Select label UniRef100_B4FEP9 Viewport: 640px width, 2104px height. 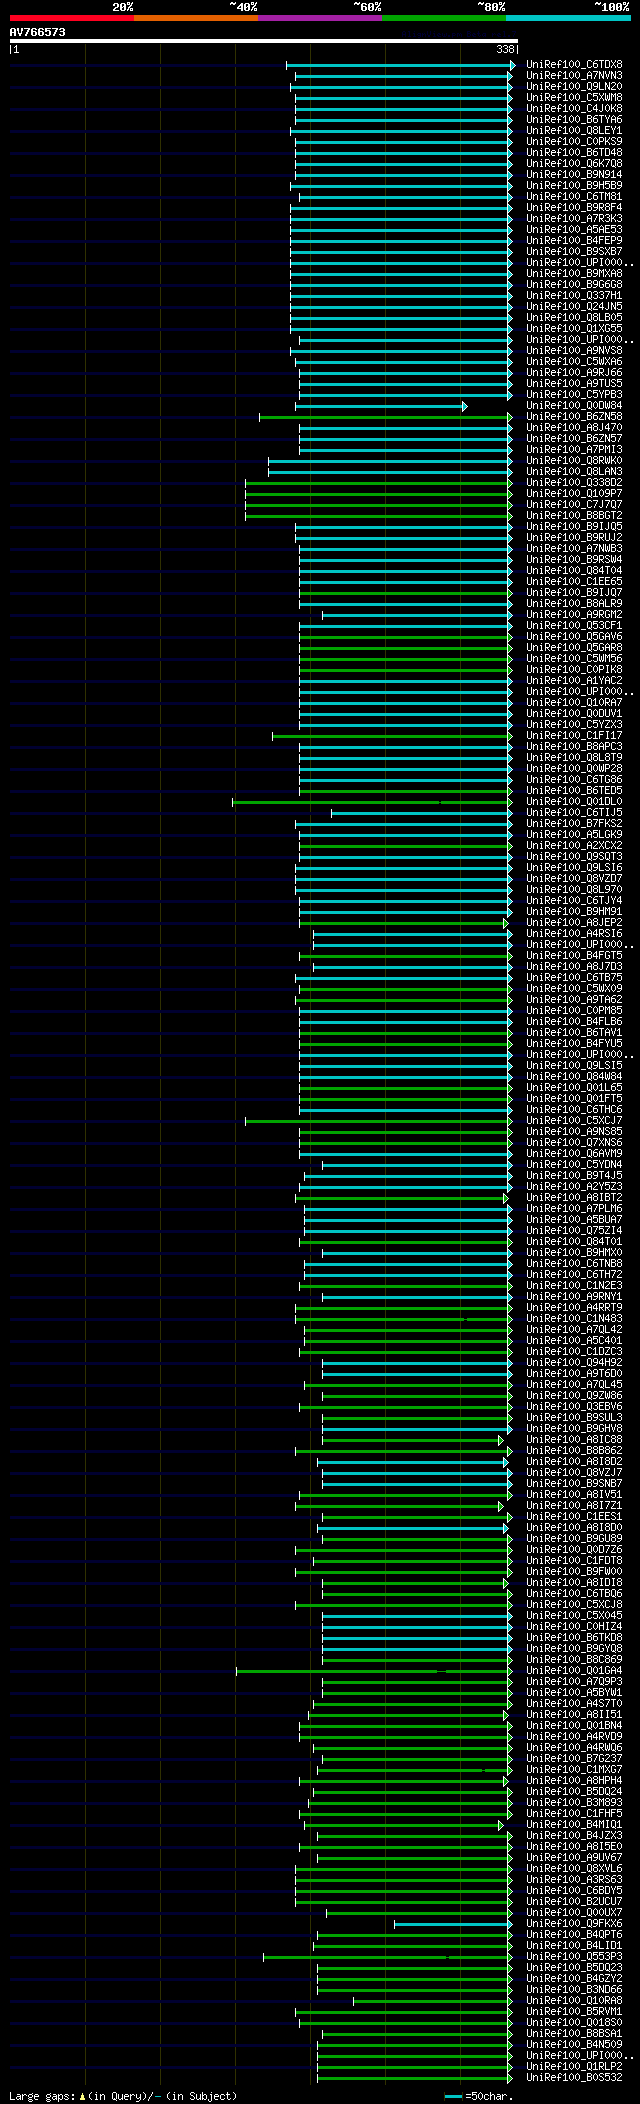coord(574,241)
